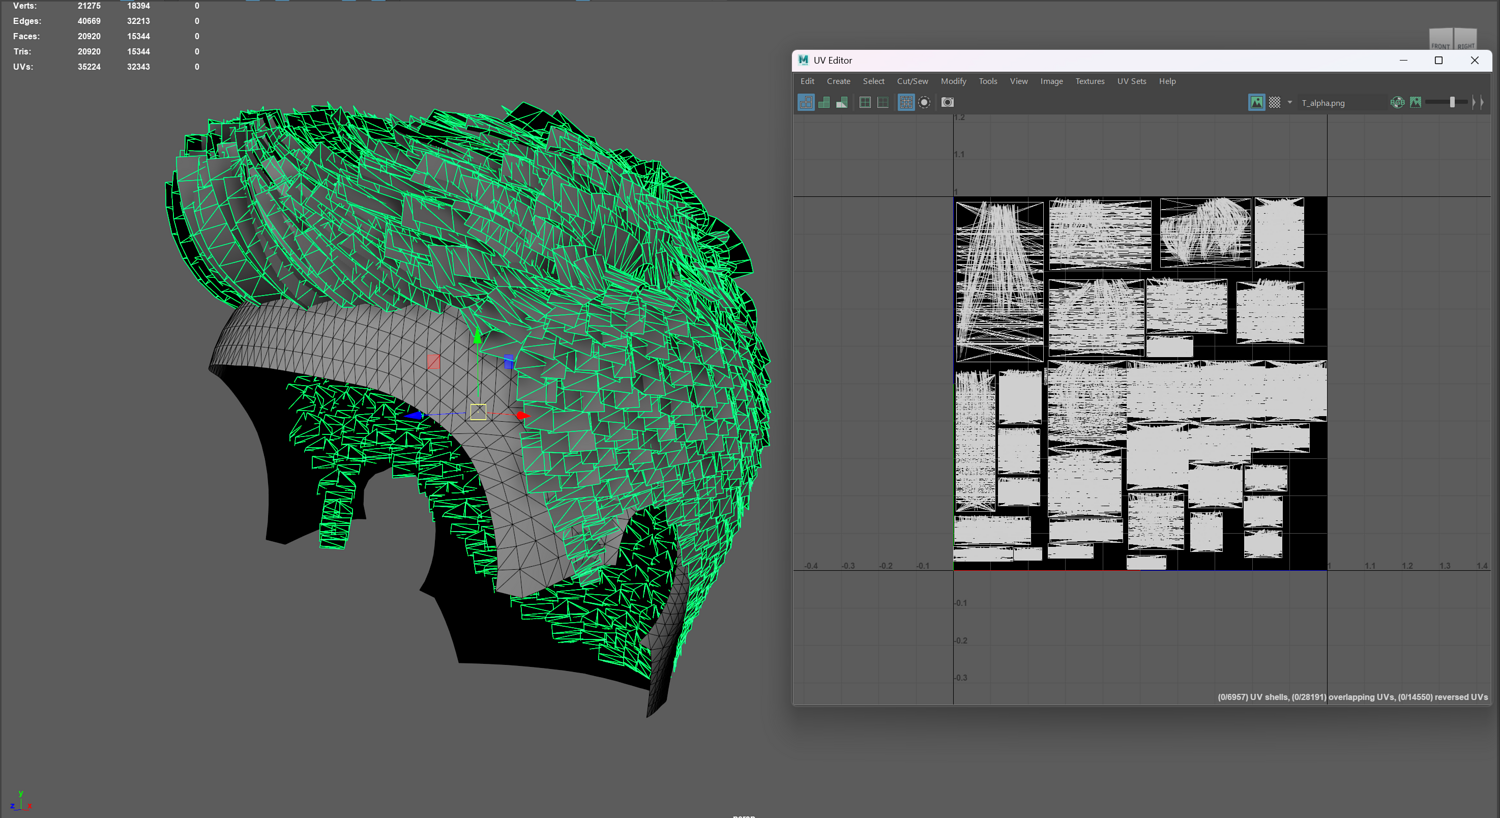Open the Cut/Sew menu

click(x=912, y=81)
